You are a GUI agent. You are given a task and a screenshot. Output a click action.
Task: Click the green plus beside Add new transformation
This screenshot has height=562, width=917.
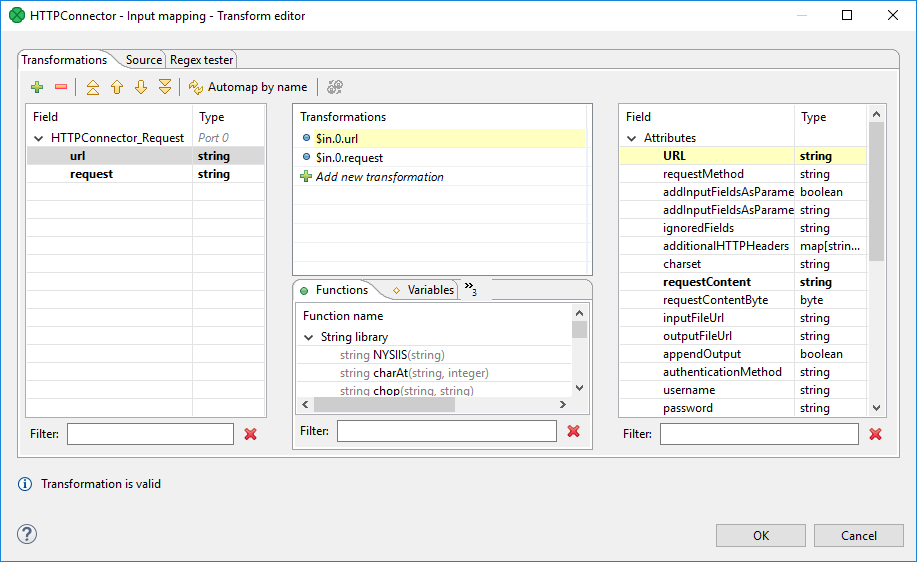(305, 176)
